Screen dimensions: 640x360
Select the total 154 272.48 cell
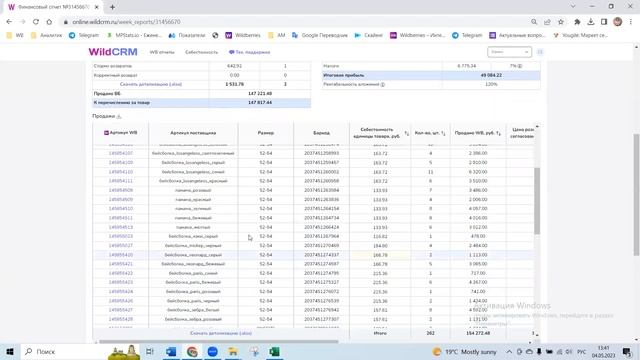478,333
